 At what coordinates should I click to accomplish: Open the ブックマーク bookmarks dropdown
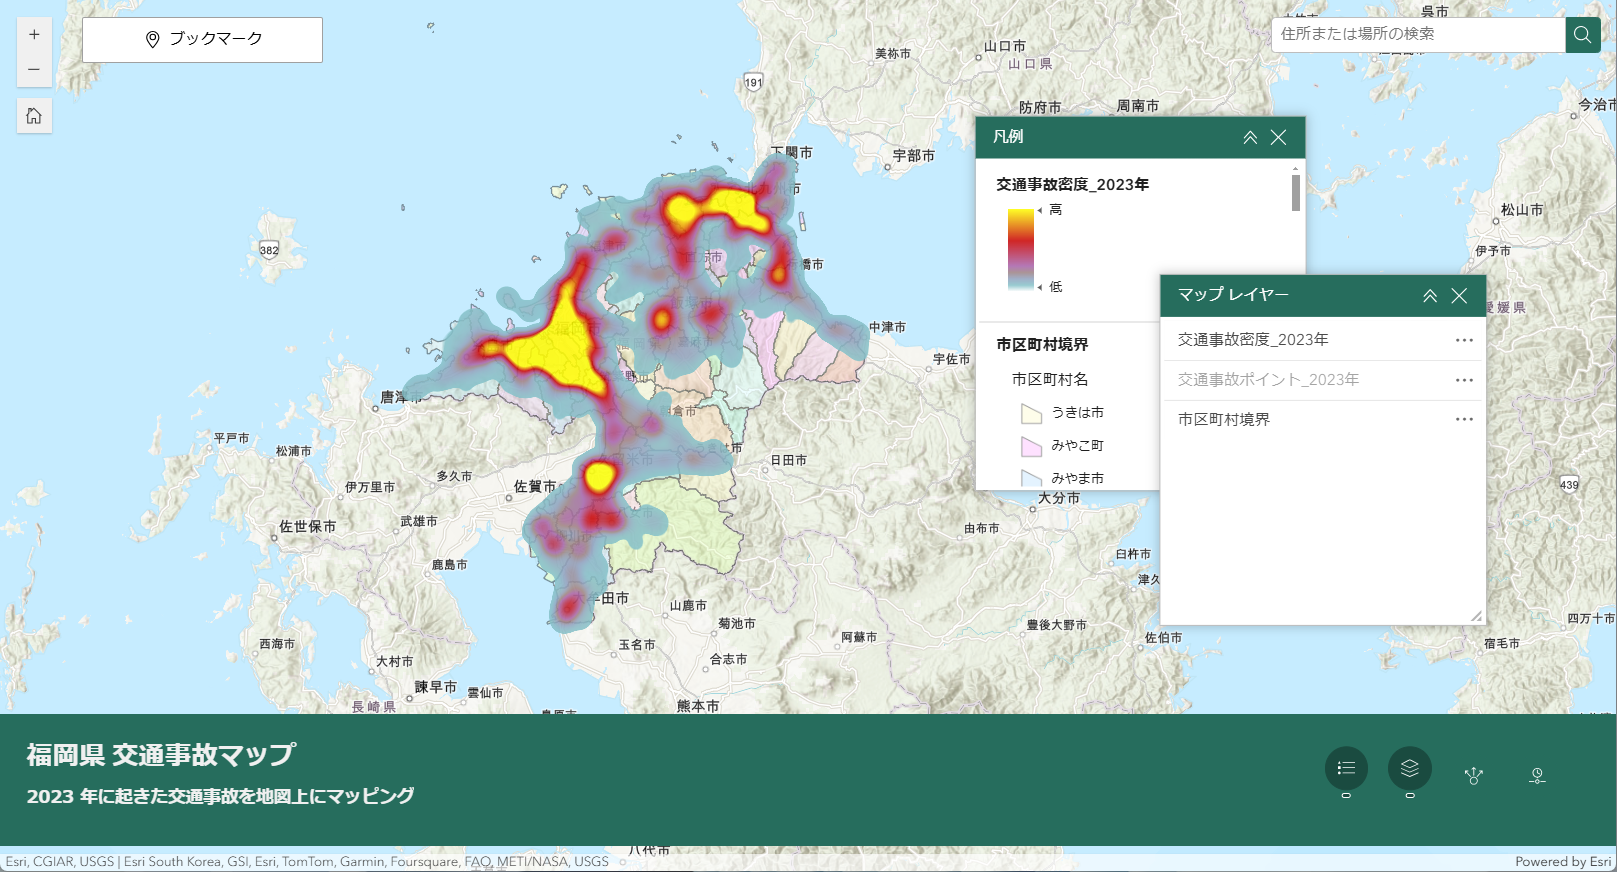202,40
